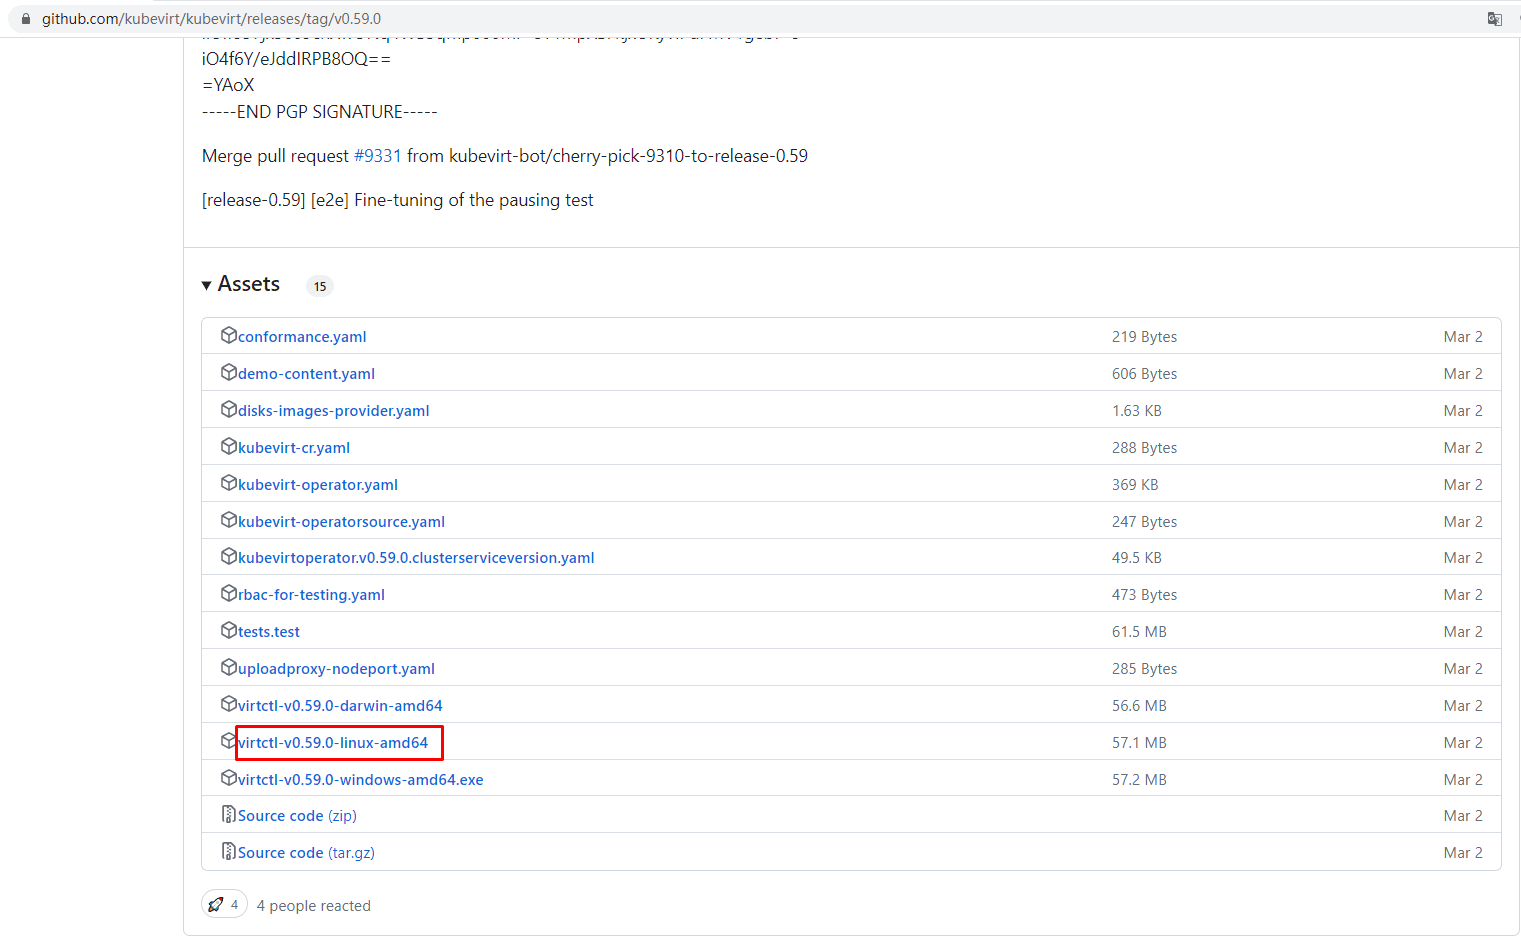This screenshot has width=1521, height=940.
Task: Click the package icon beside rbac-for-testing.yaml
Action: pyautogui.click(x=229, y=593)
